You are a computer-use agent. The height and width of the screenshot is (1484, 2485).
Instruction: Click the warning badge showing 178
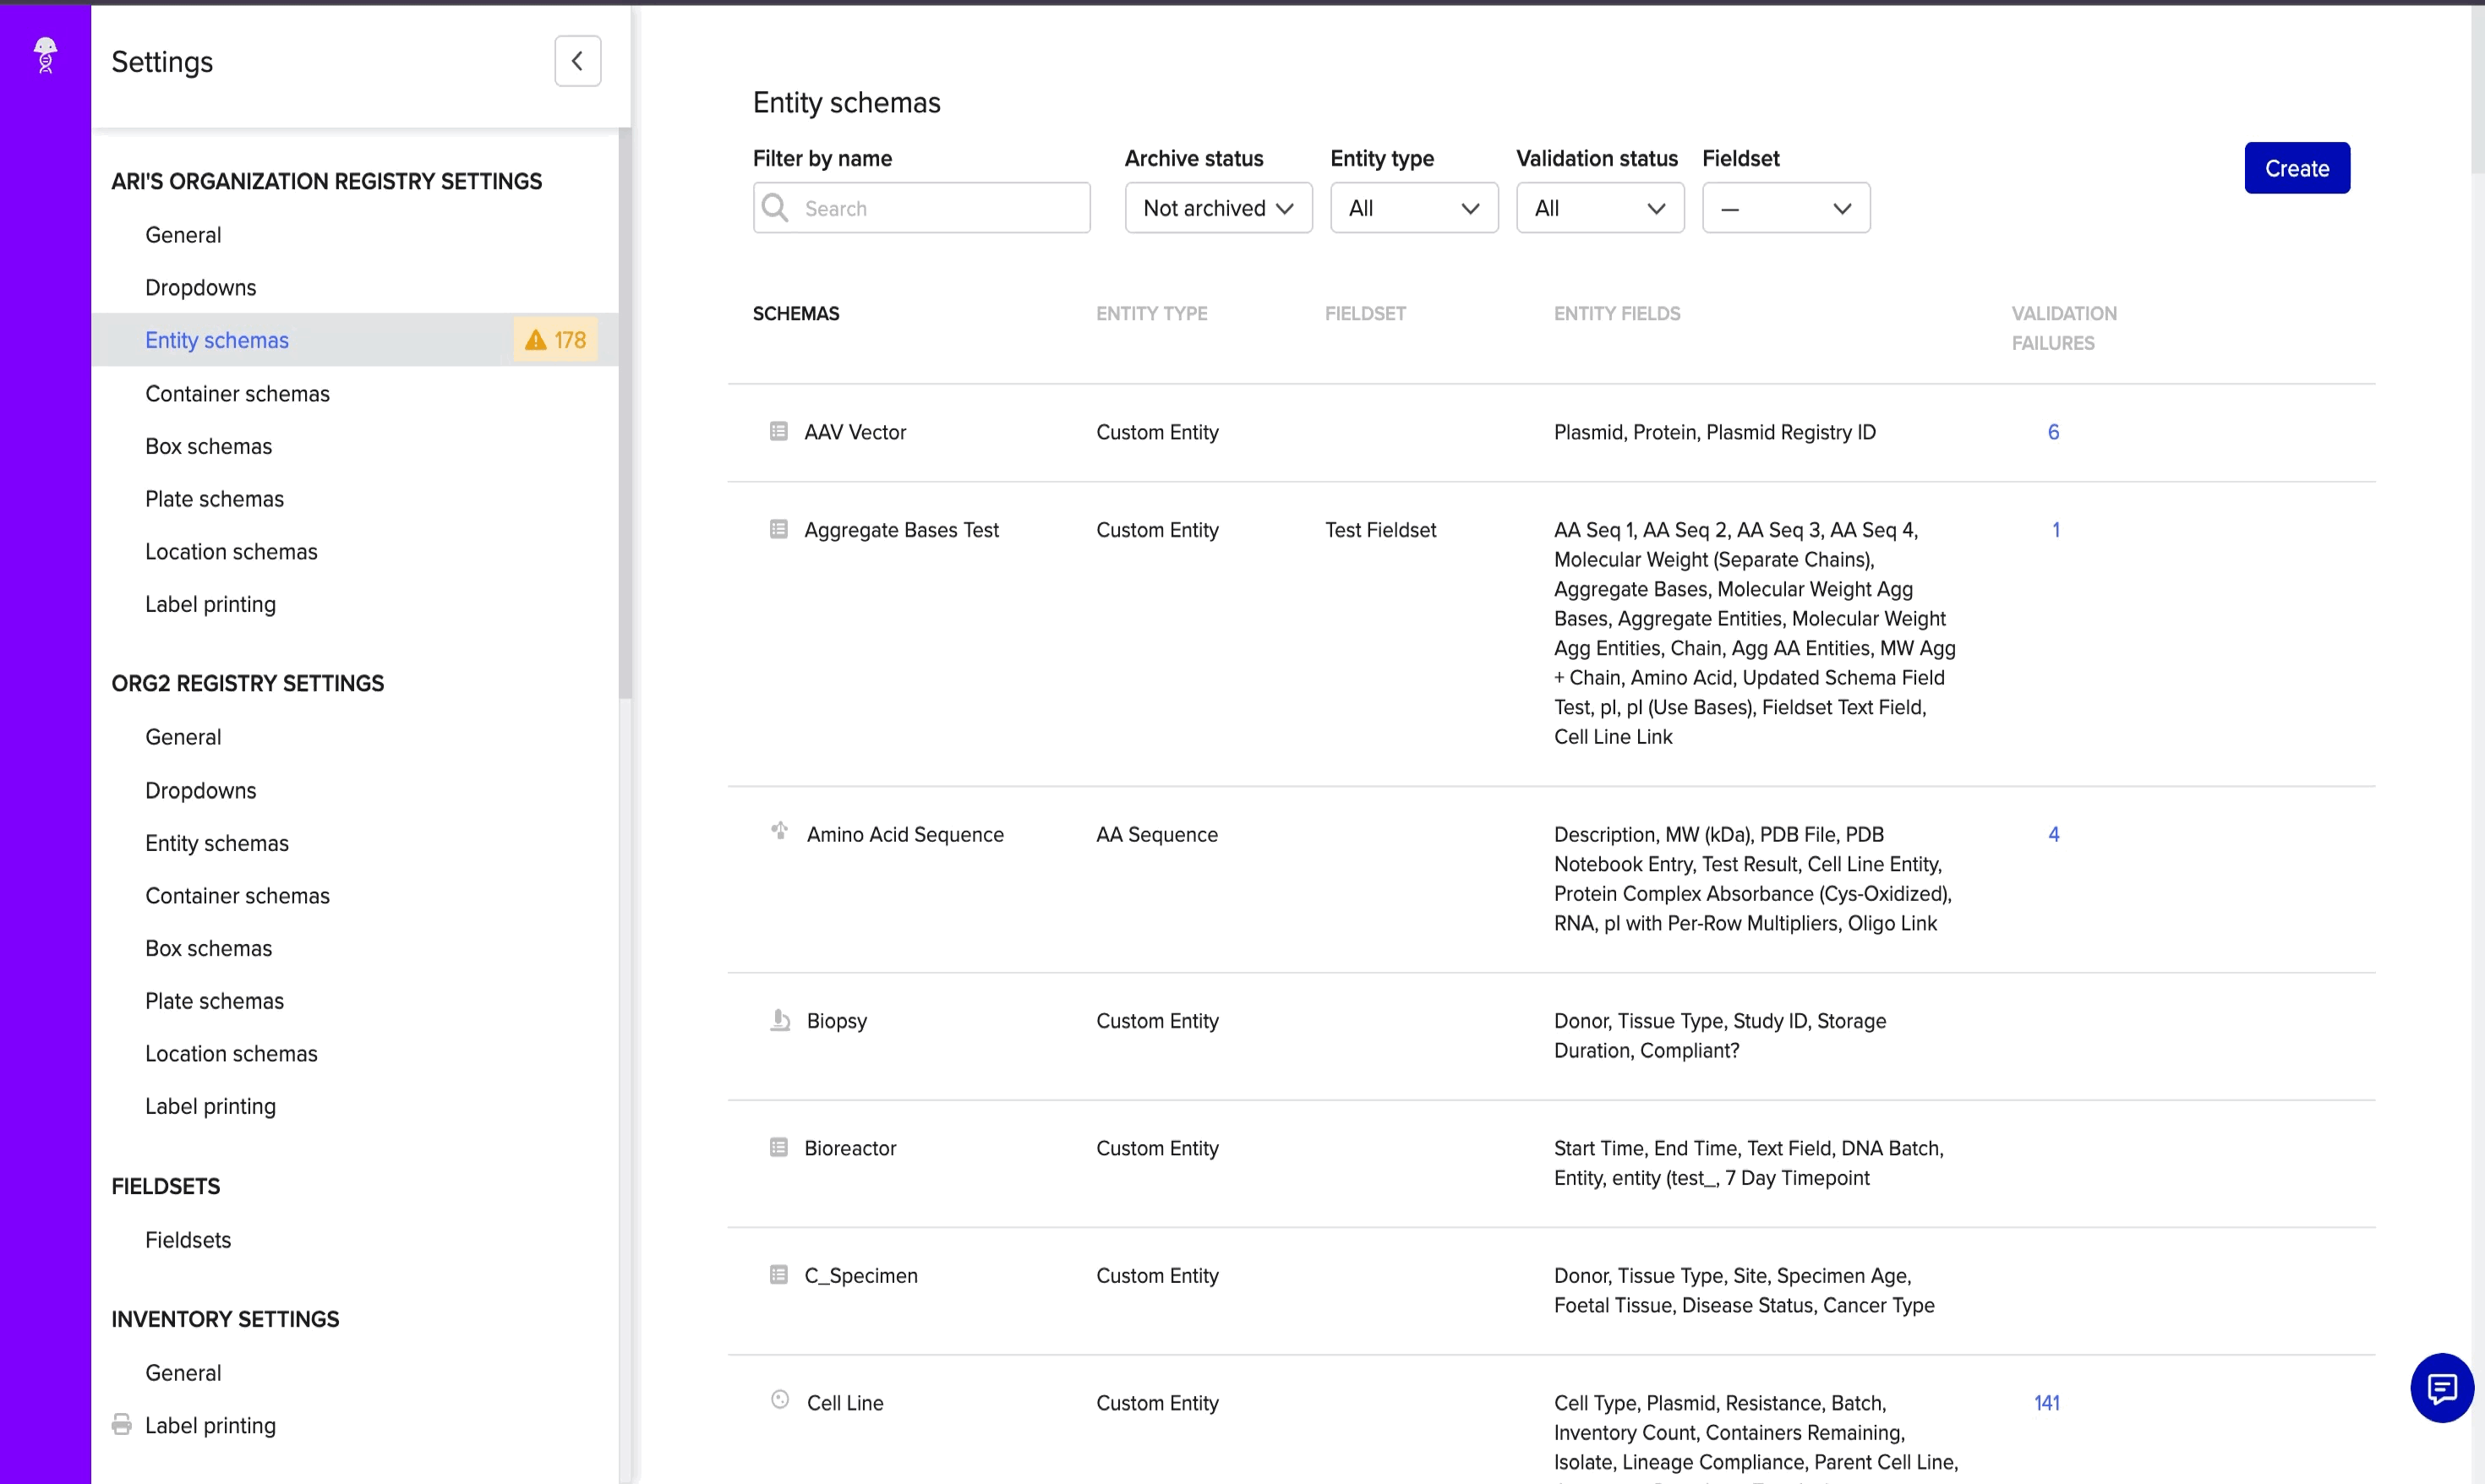click(x=556, y=340)
